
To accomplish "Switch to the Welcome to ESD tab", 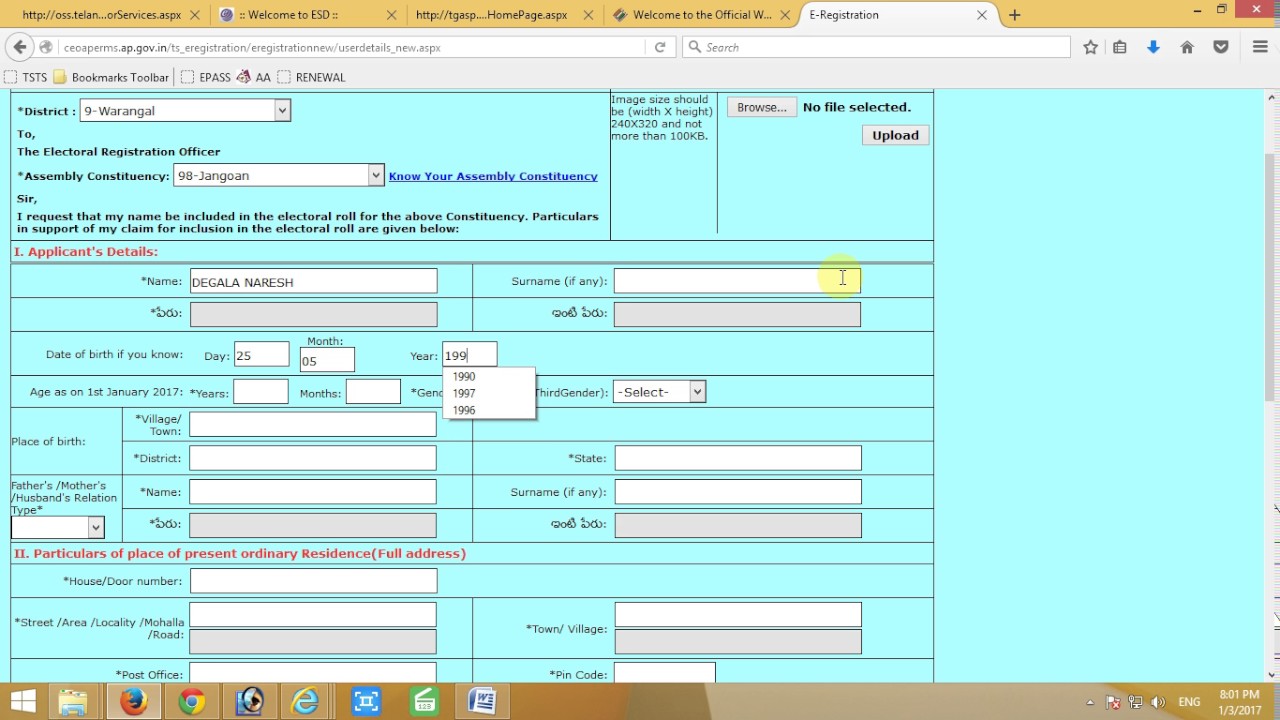I will tap(304, 15).
